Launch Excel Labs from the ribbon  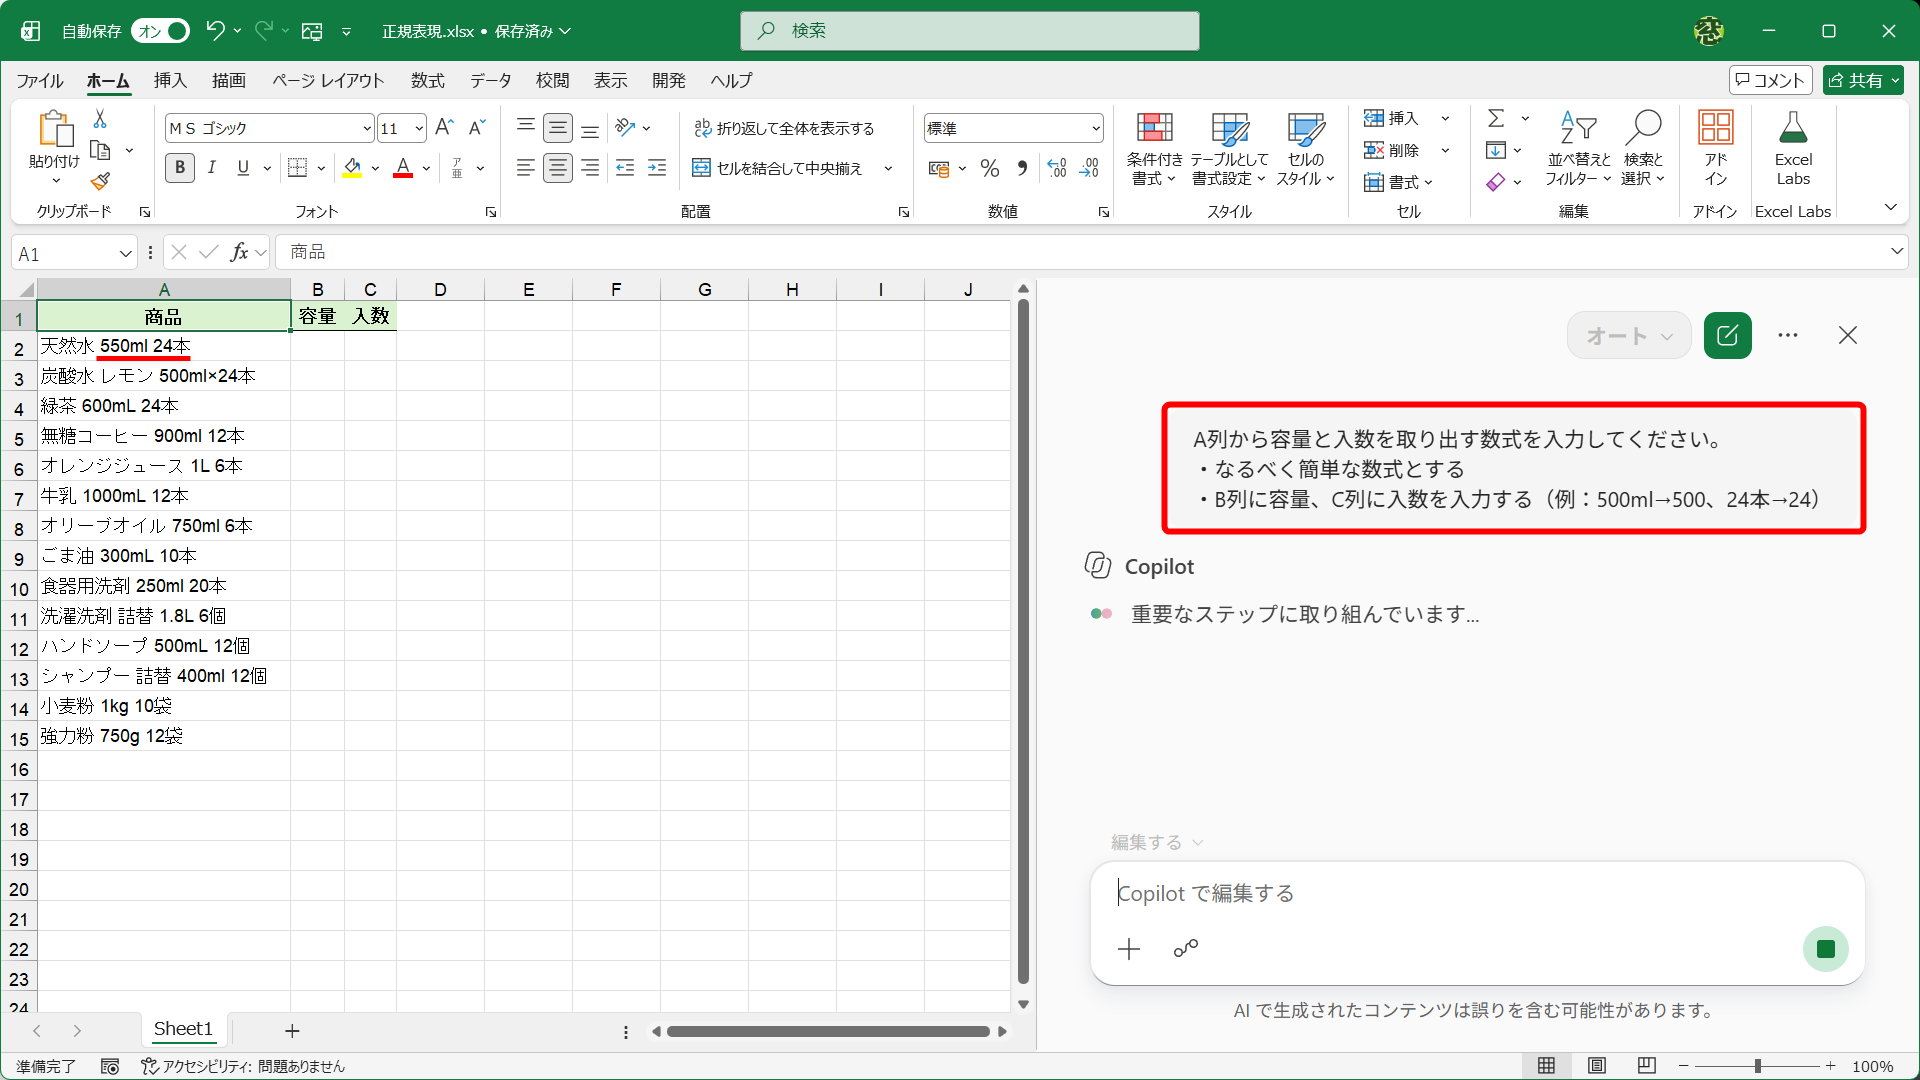[1793, 148]
